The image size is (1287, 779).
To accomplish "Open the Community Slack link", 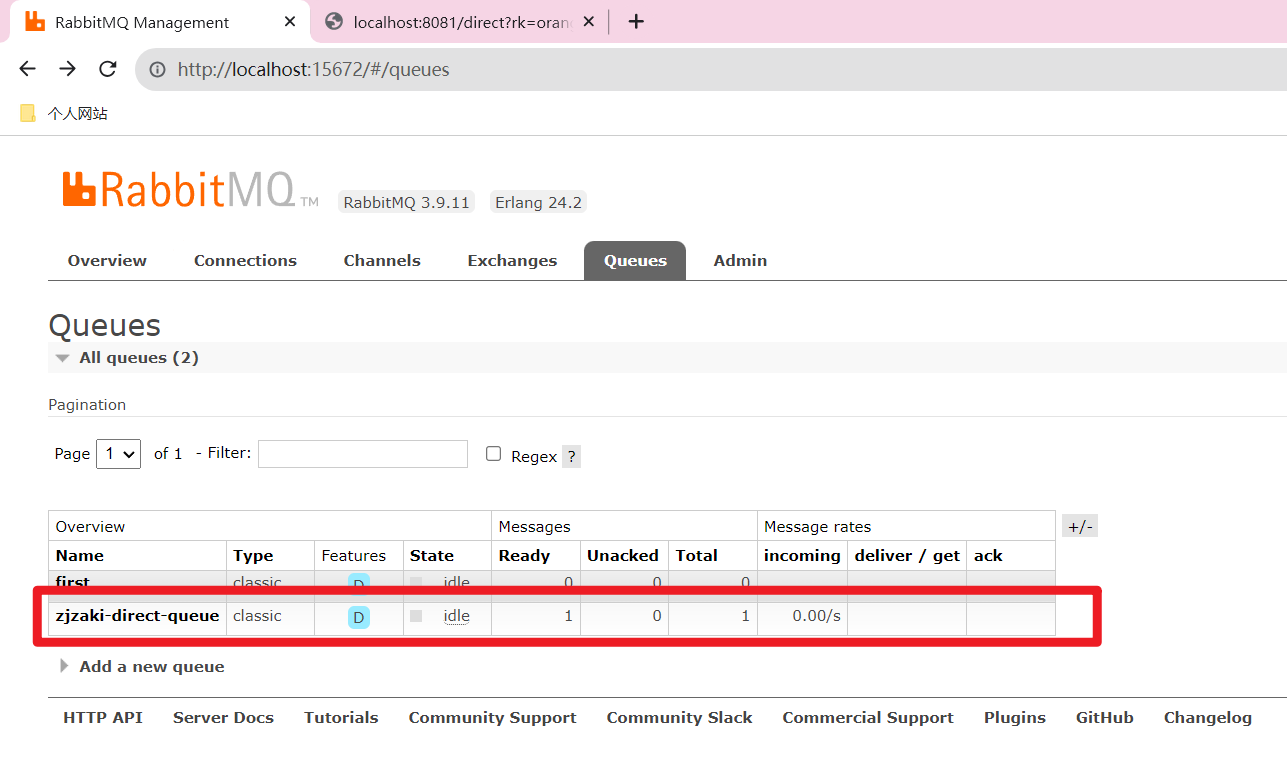I will click(x=679, y=718).
